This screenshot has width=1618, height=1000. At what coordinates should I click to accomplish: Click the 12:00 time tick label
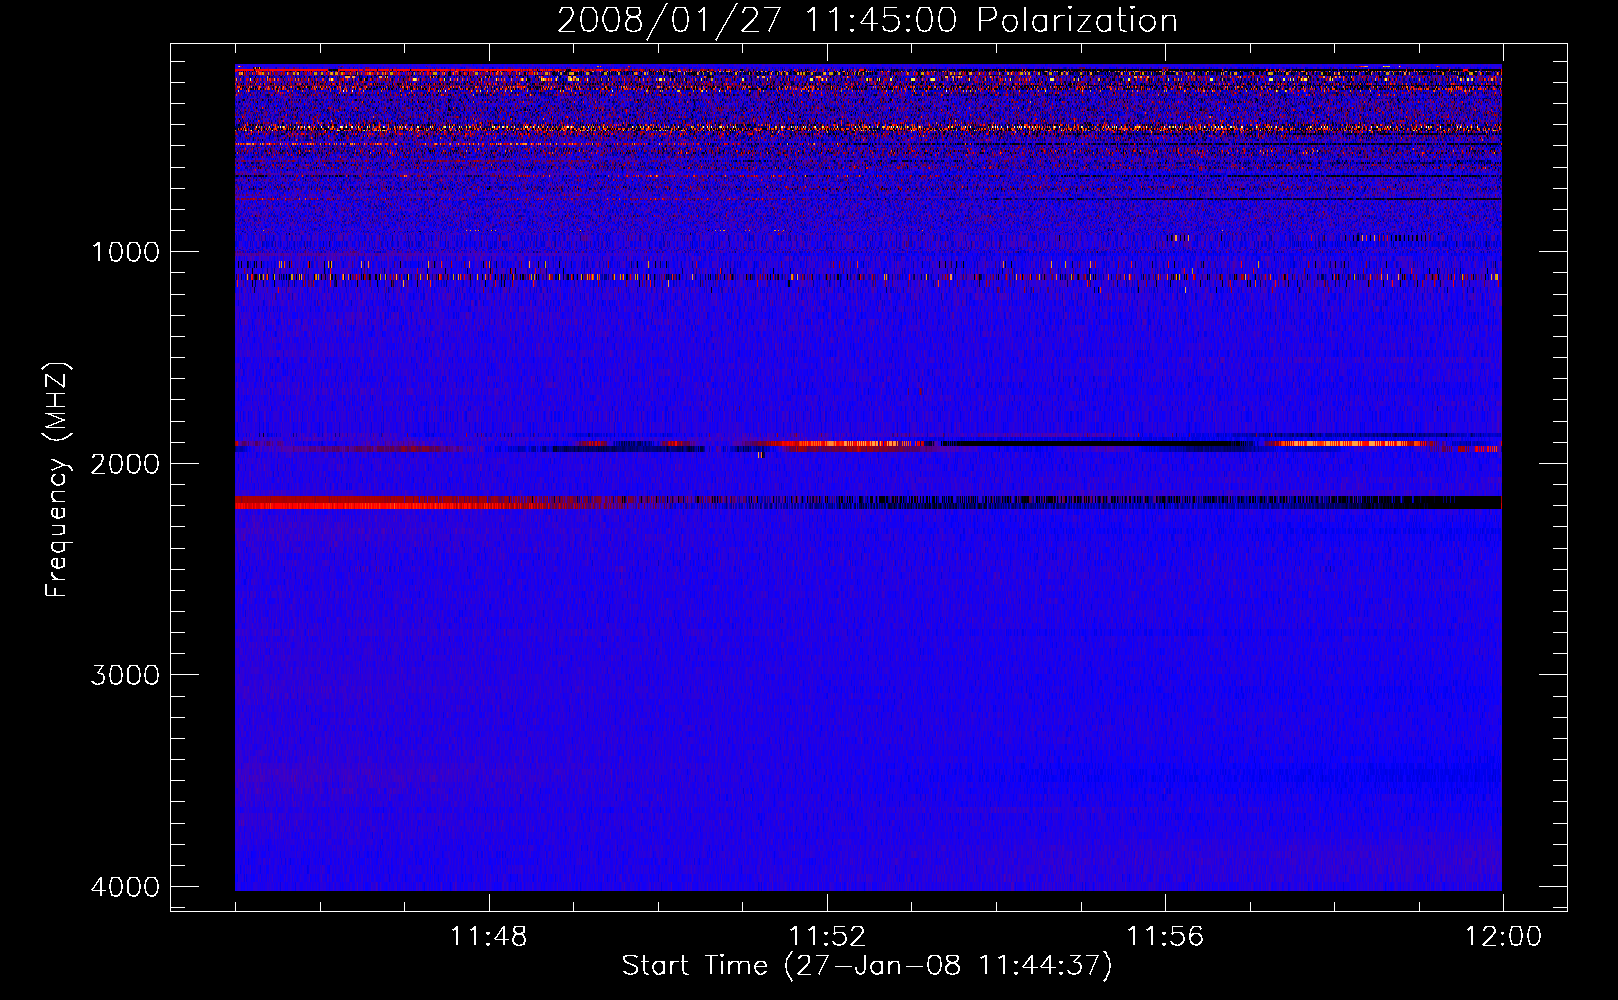(1503, 937)
